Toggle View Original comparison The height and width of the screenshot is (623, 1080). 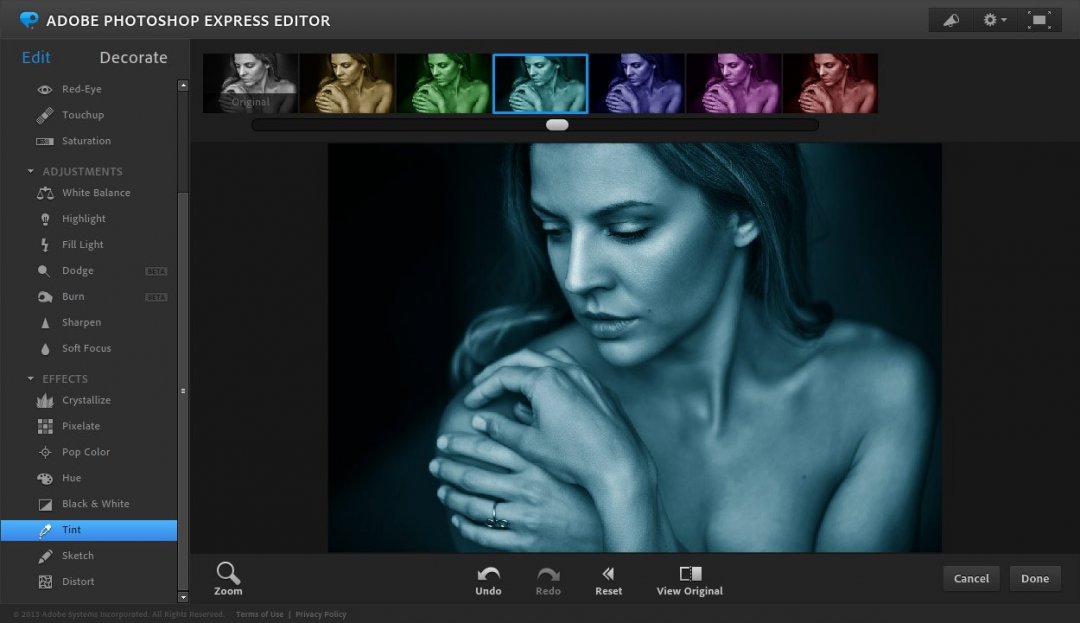[x=689, y=581]
